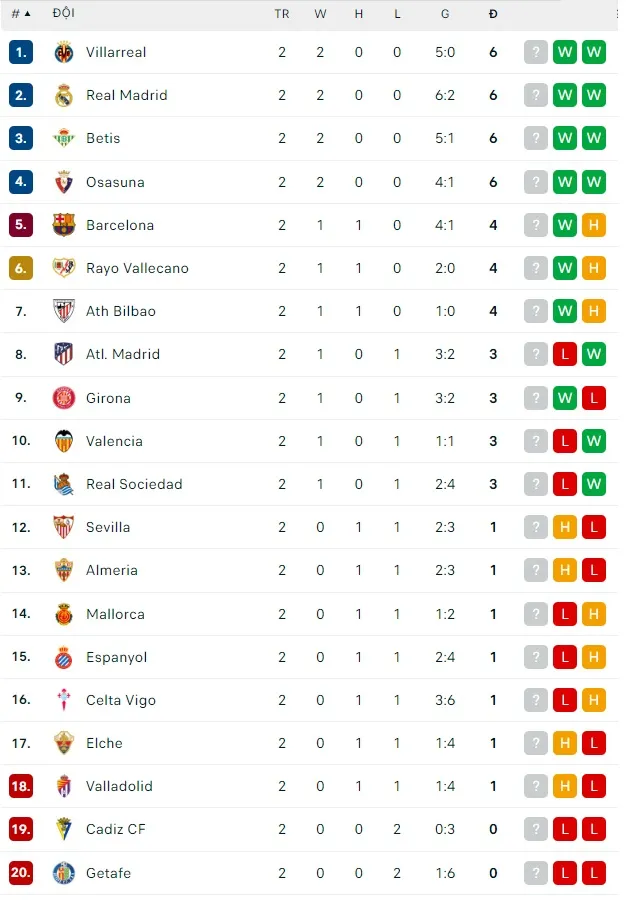Select the Barcelona club badge
The height and width of the screenshot is (900, 629).
click(65, 225)
